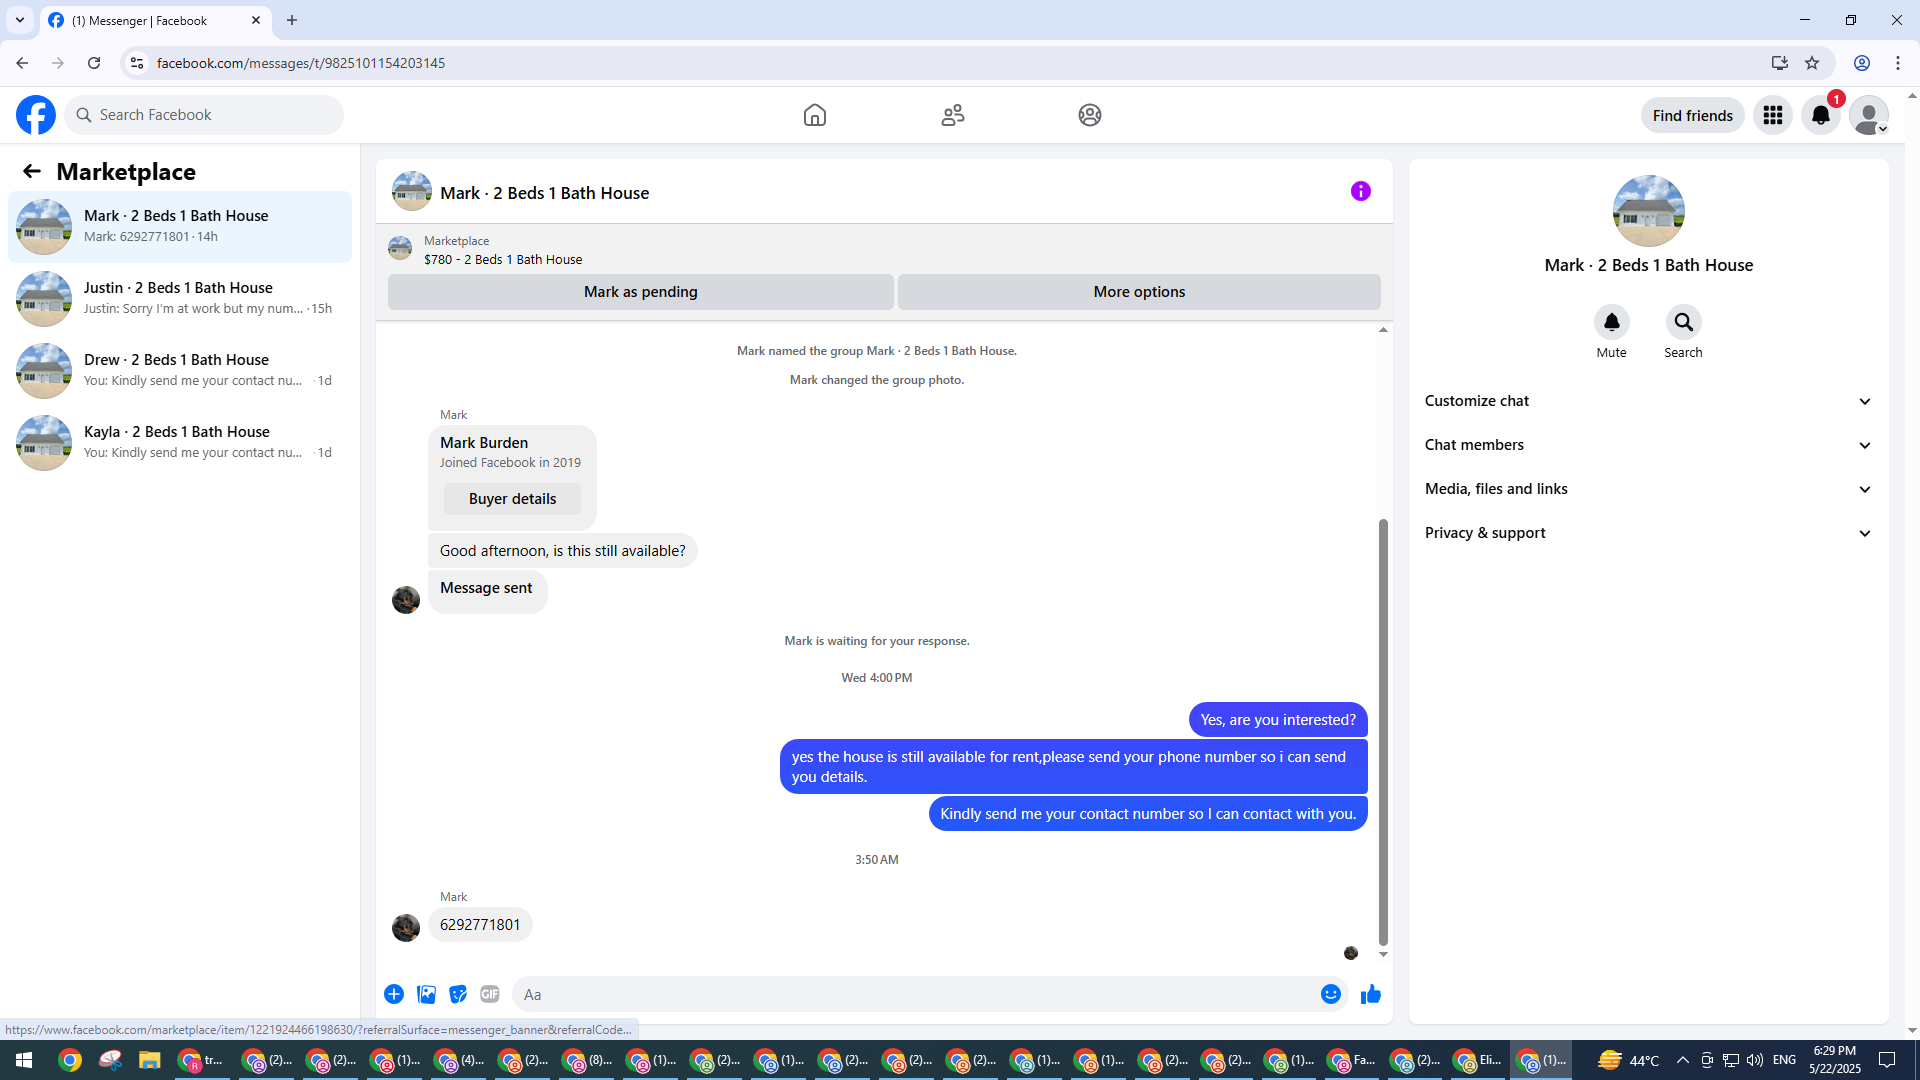Screen dimensions: 1920x1080
Task: Click the house group photo in right panel
Action: [1649, 211]
